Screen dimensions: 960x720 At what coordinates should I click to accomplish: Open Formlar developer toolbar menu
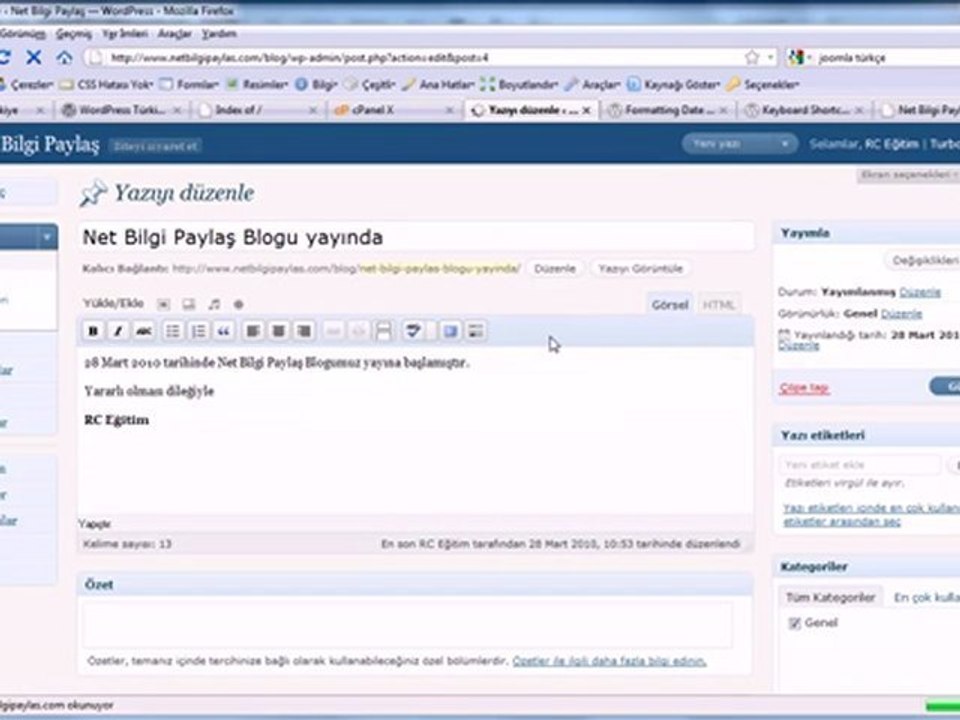click(x=189, y=84)
